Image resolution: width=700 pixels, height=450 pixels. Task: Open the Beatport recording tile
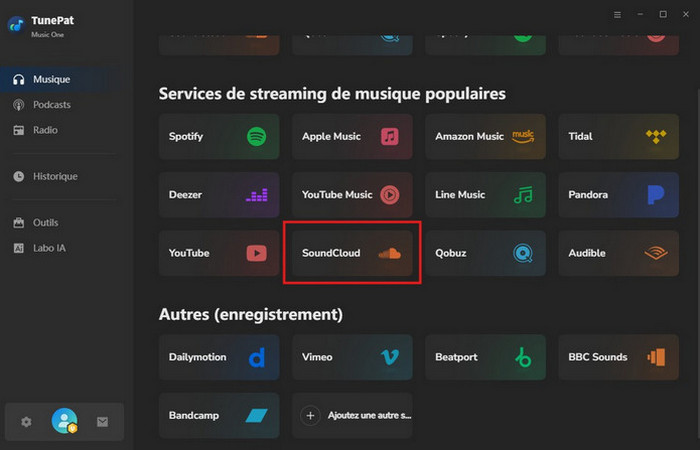485,357
